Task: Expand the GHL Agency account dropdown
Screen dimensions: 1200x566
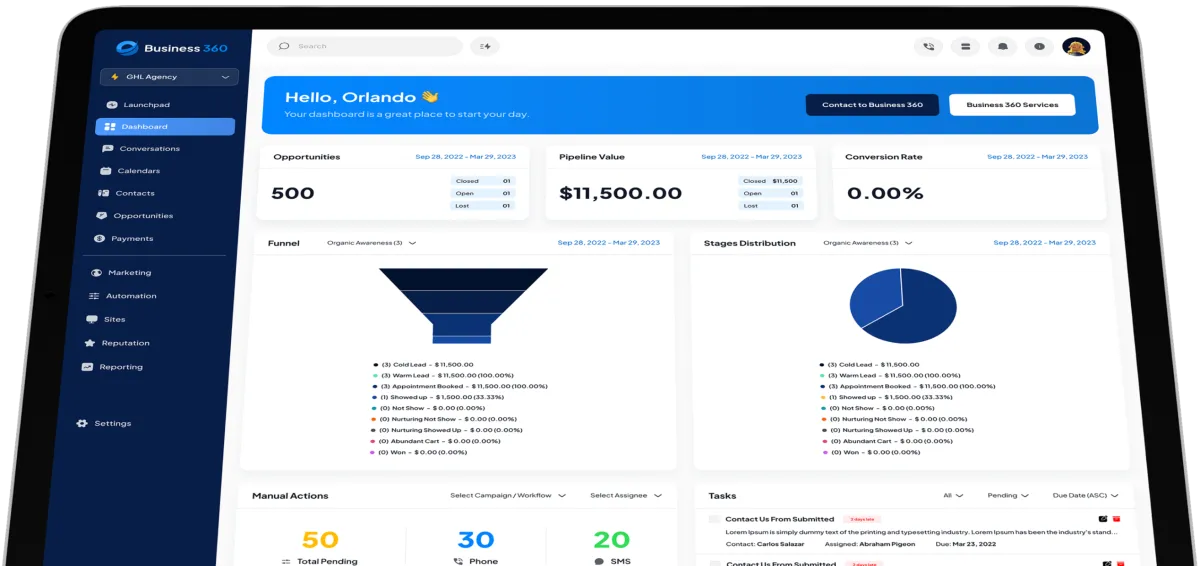Action: point(169,76)
